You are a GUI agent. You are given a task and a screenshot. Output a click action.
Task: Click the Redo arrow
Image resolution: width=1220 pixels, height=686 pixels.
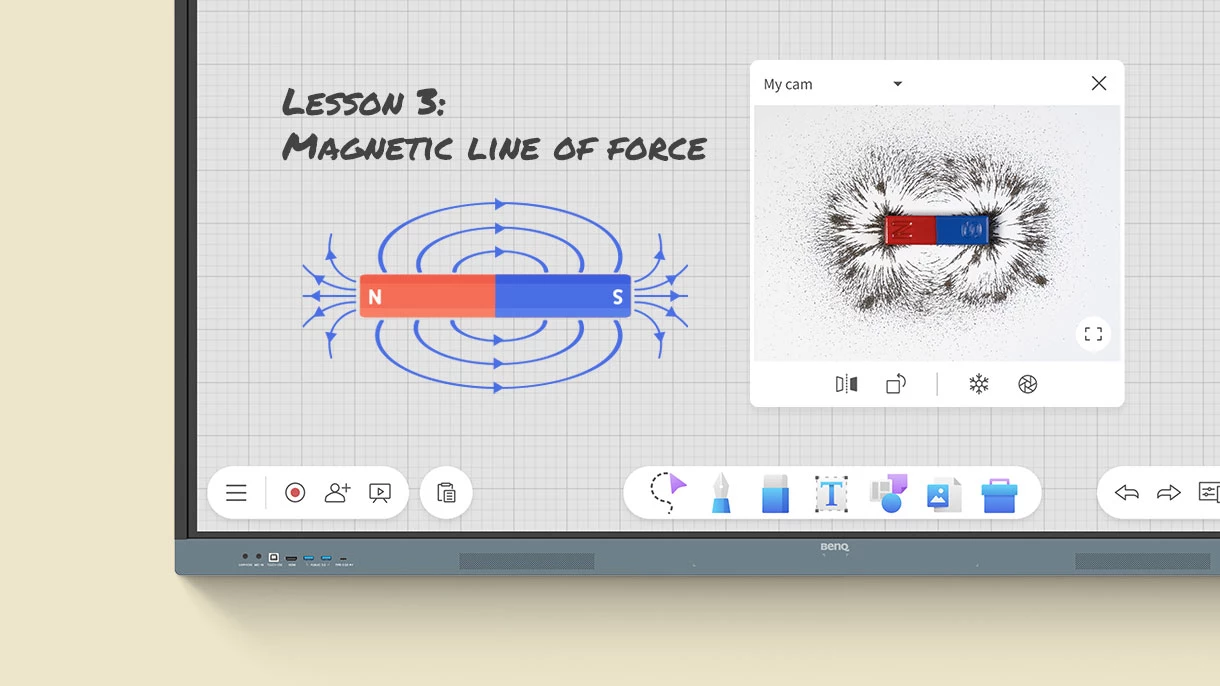tap(1168, 492)
